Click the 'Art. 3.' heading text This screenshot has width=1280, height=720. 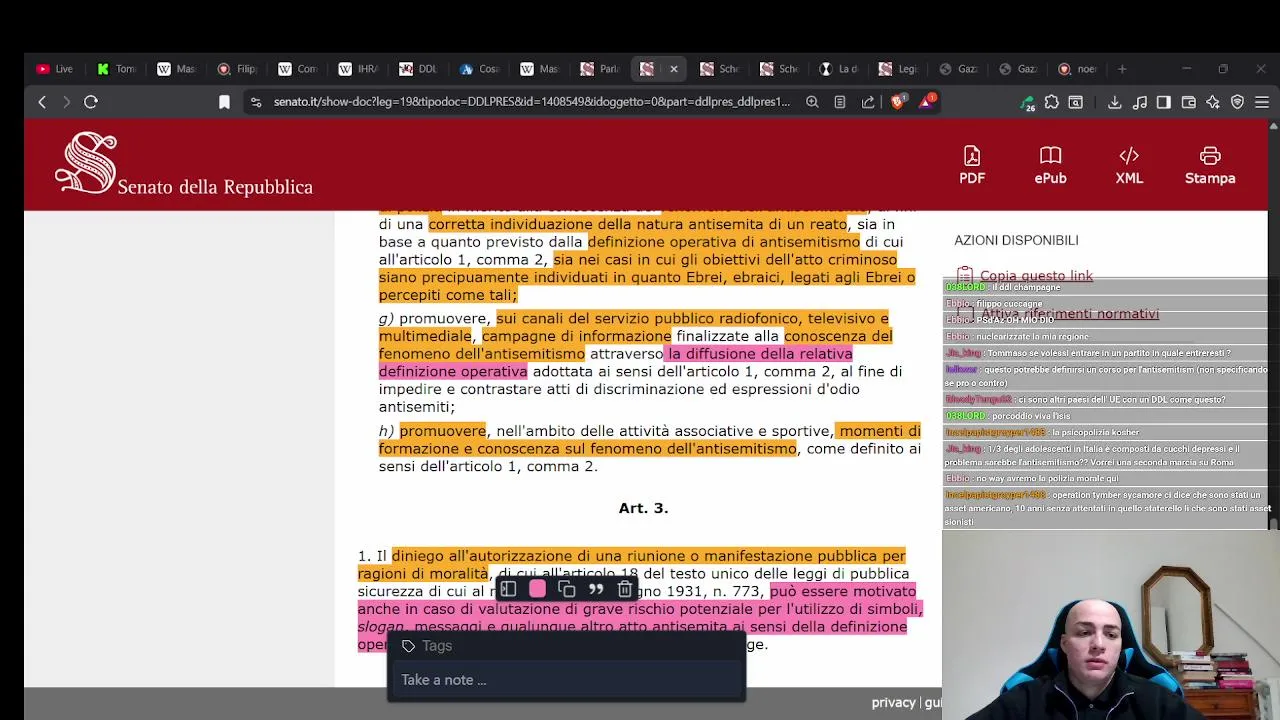[x=643, y=508]
